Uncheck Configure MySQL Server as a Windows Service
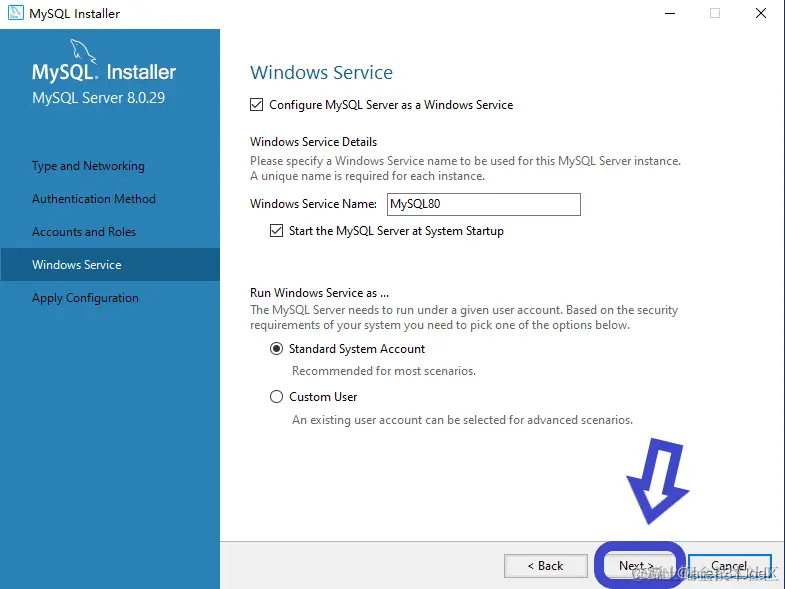This screenshot has height=589, width=785. 256,105
